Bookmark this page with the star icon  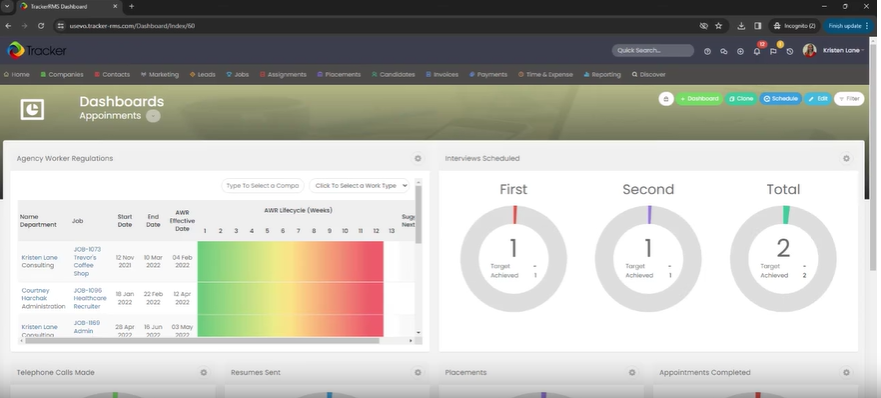[719, 26]
